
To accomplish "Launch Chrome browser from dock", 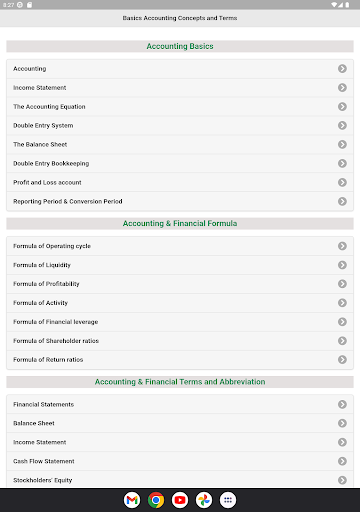I will (x=156, y=500).
